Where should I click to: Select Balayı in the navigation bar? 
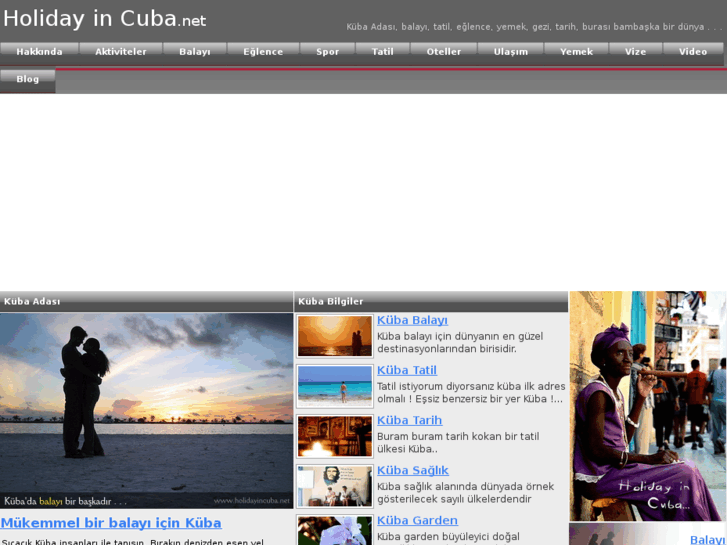click(x=195, y=51)
